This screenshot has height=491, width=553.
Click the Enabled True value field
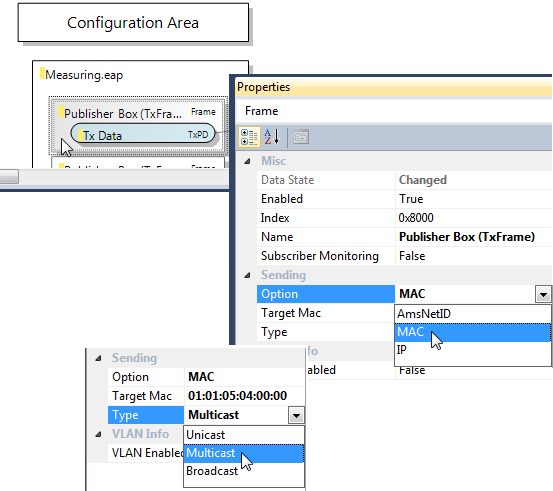(x=474, y=199)
